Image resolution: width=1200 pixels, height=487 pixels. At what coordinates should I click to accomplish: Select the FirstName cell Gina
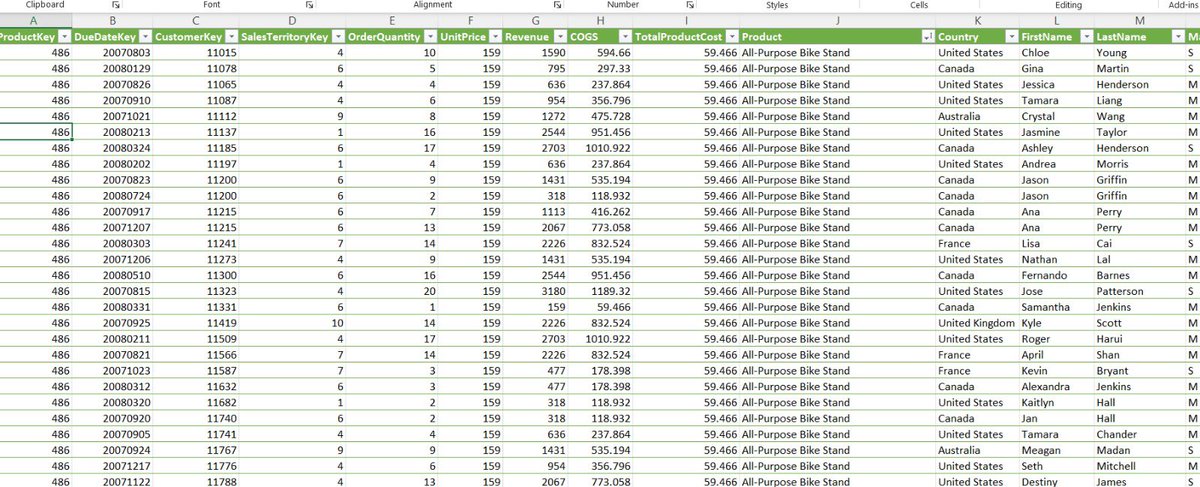(1056, 68)
